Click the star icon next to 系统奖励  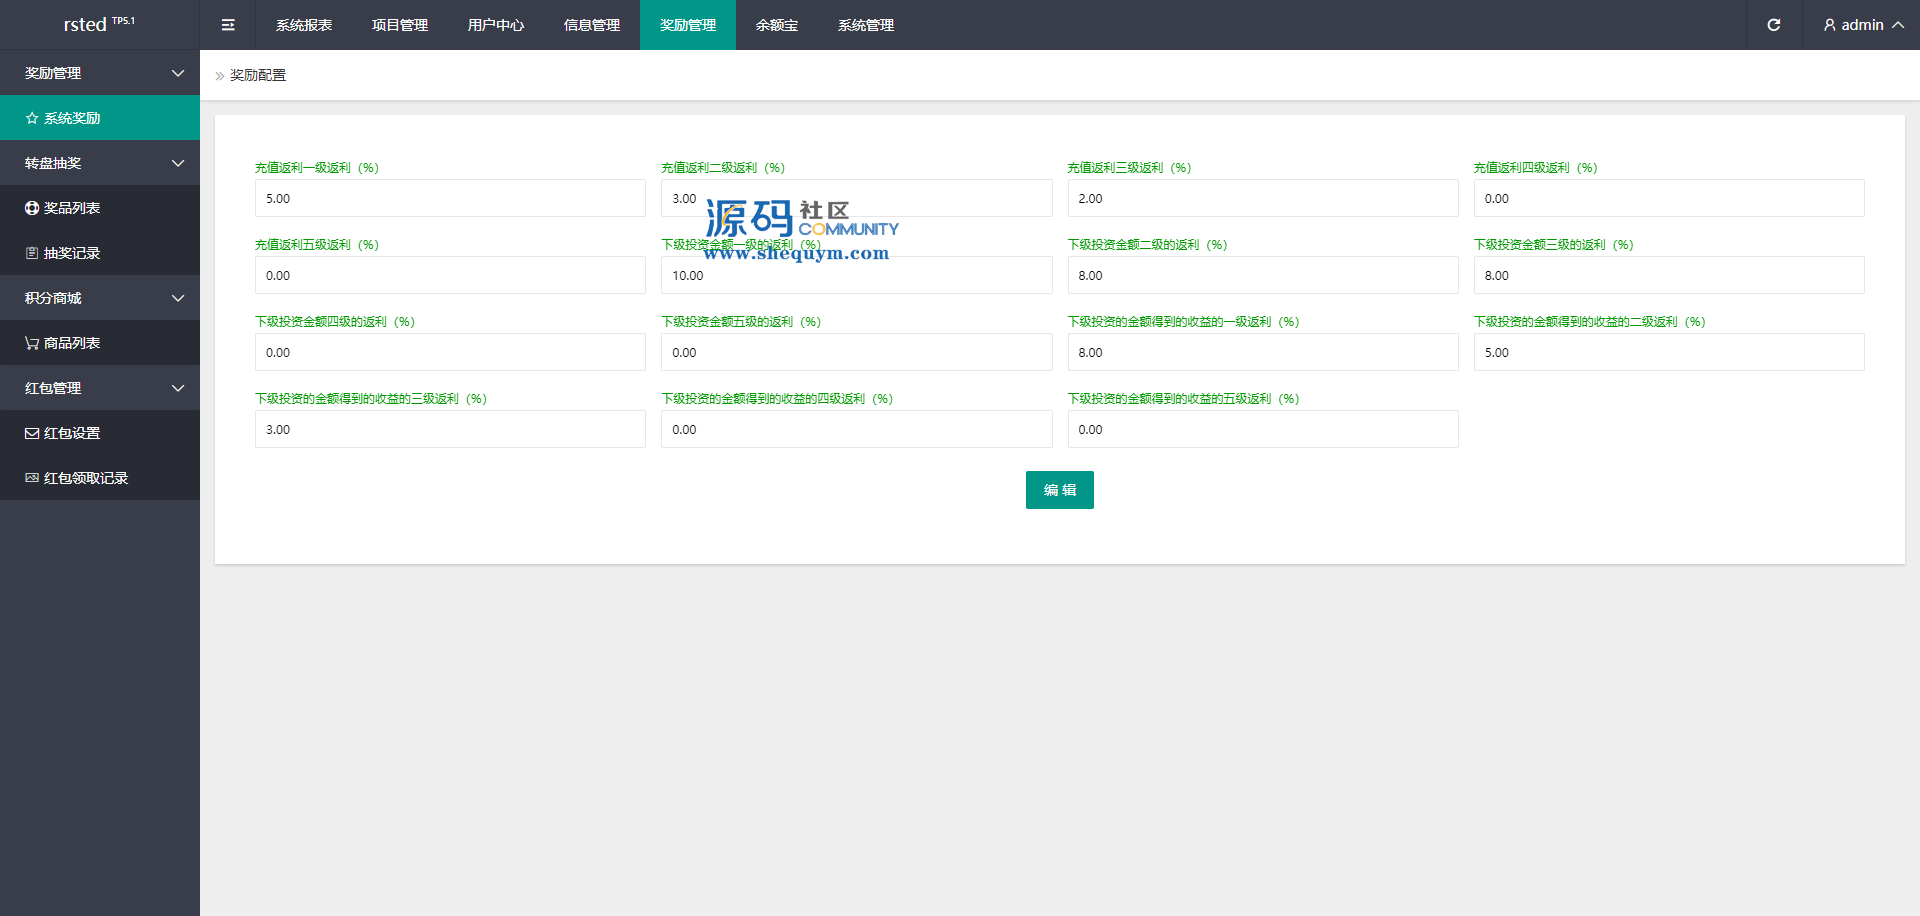tap(32, 118)
